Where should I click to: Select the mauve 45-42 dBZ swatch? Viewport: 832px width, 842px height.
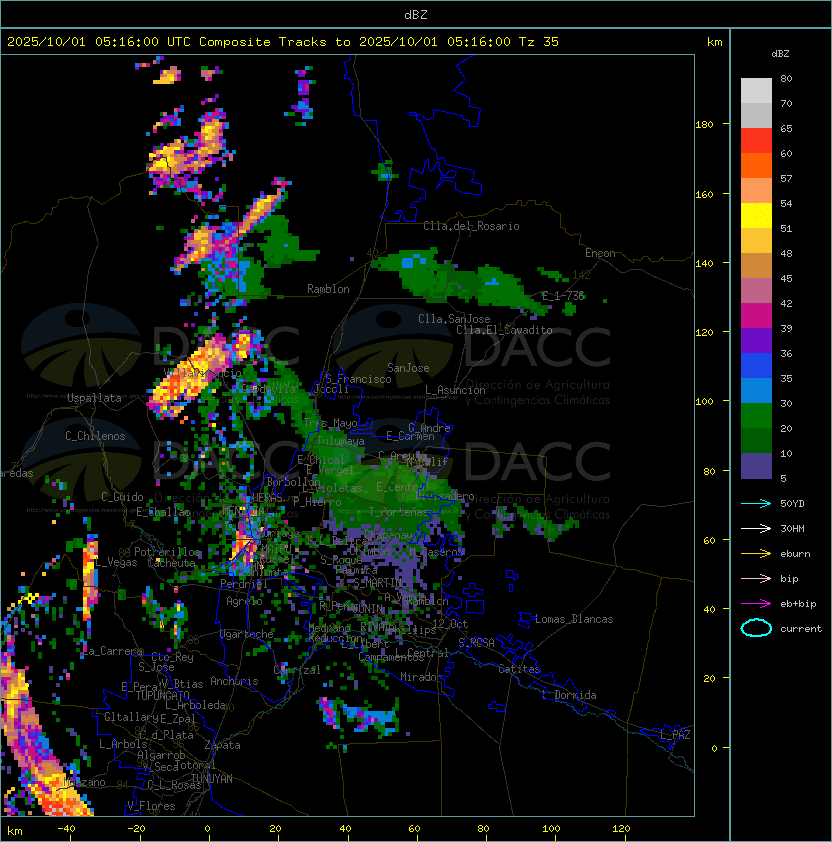(756, 291)
